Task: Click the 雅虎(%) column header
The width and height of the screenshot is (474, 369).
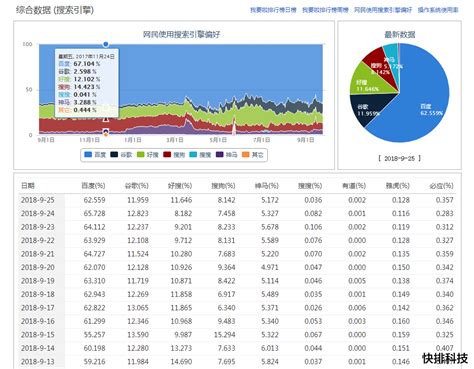Action: tap(398, 186)
